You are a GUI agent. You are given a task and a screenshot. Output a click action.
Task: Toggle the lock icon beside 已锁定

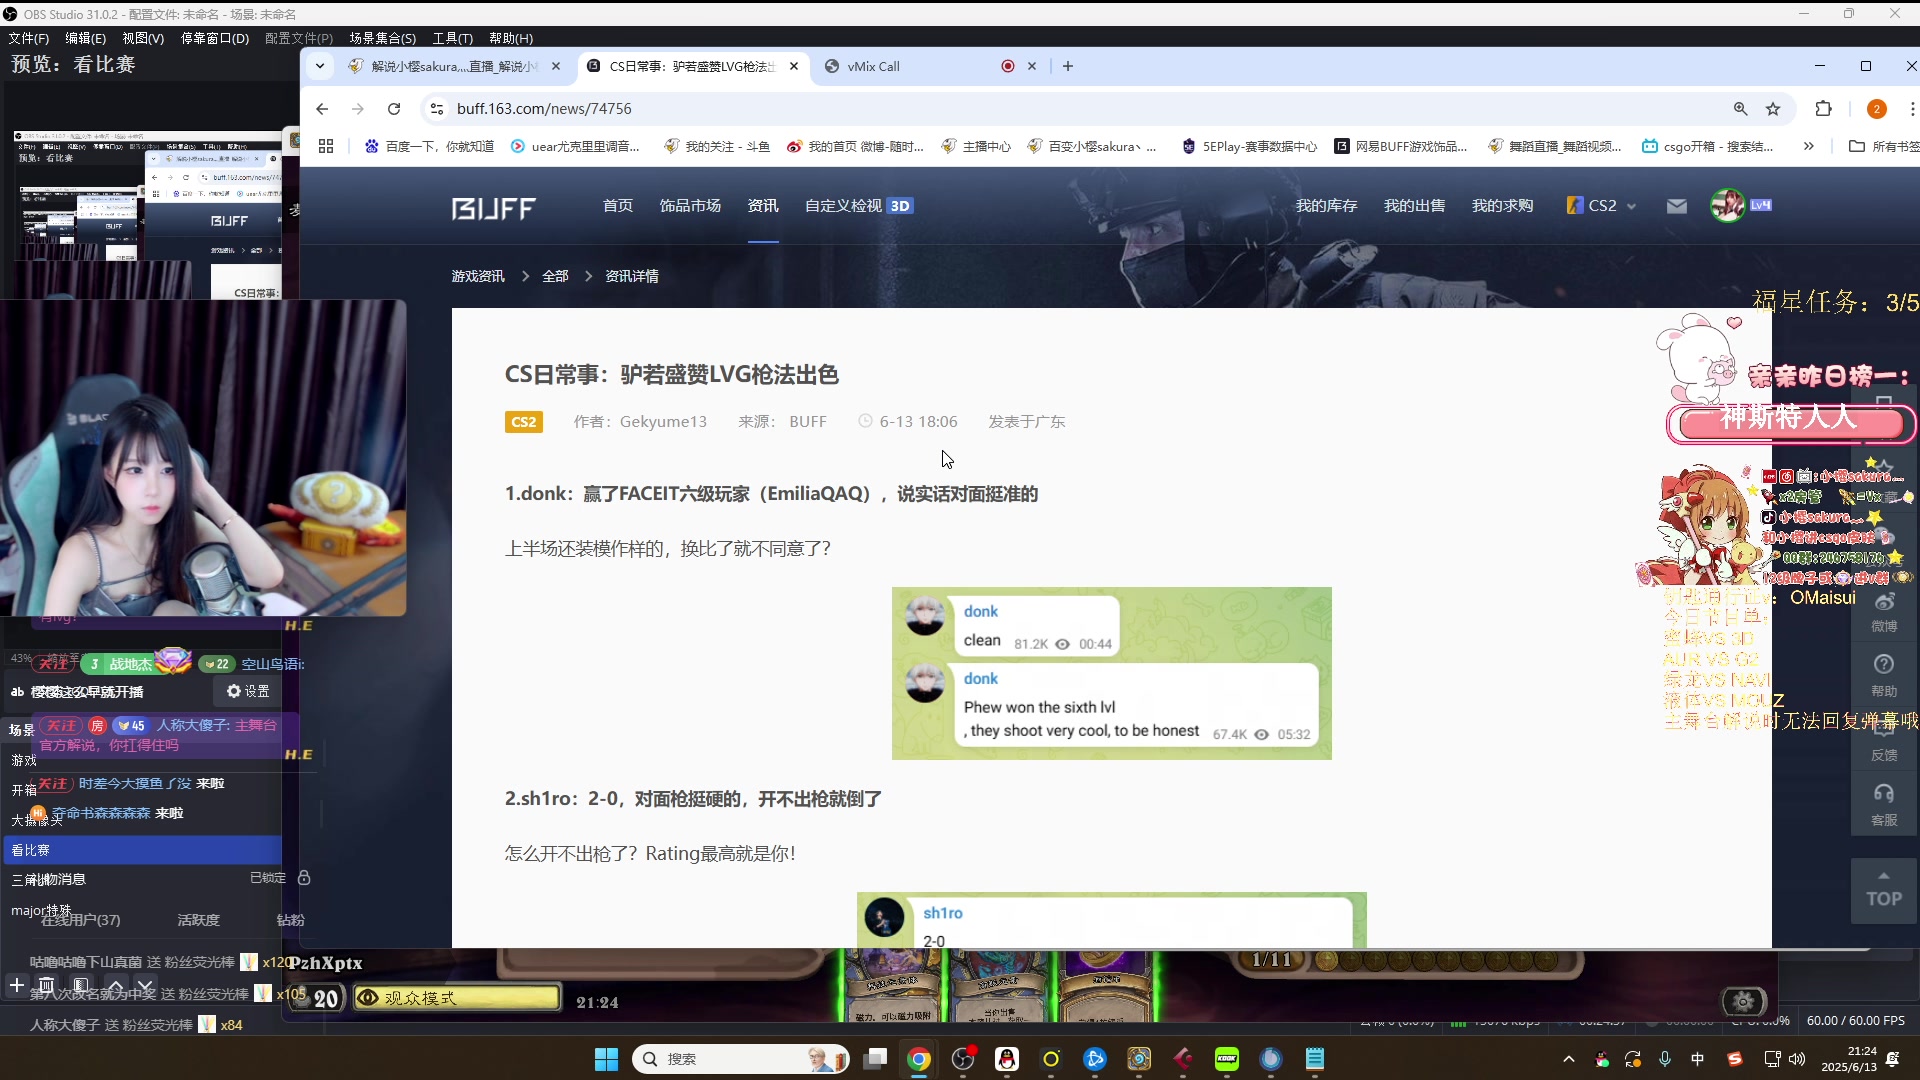[x=304, y=878]
